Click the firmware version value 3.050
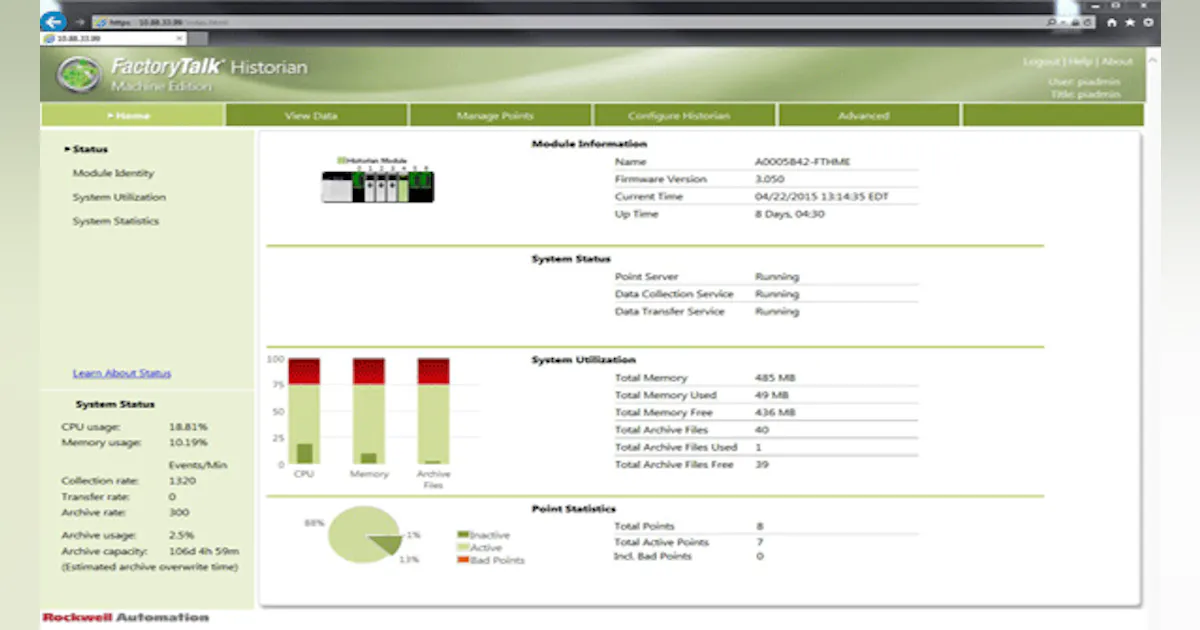The image size is (1200, 630). coord(770,180)
